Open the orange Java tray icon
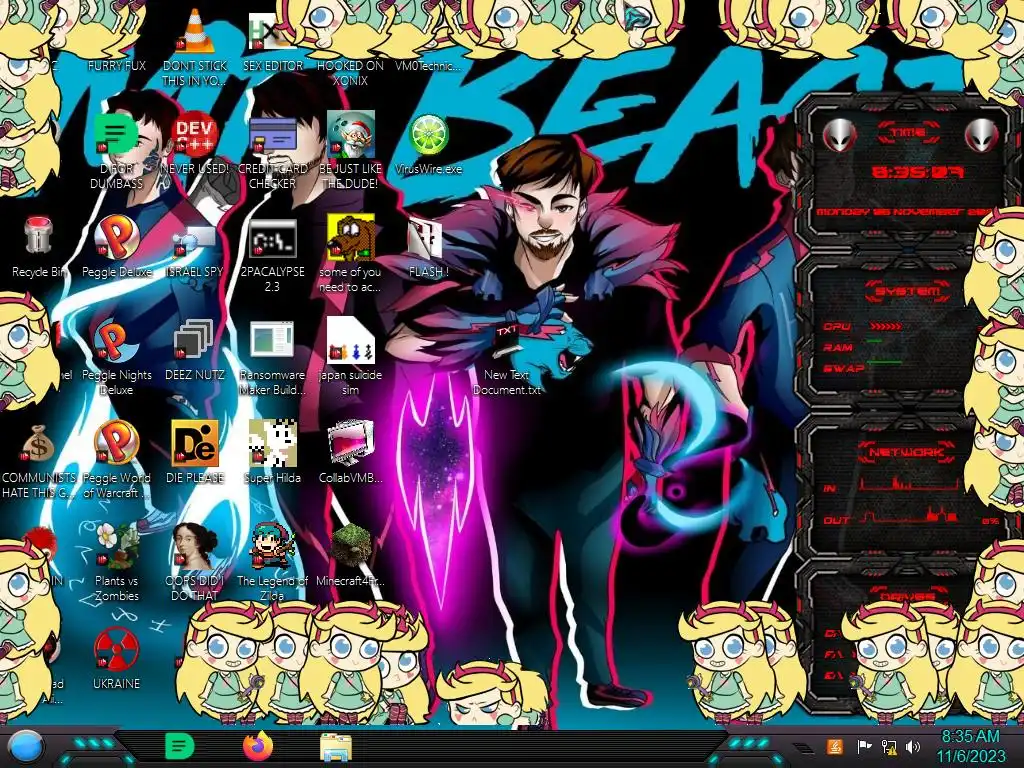Screen dimensions: 1024x768 [834, 746]
